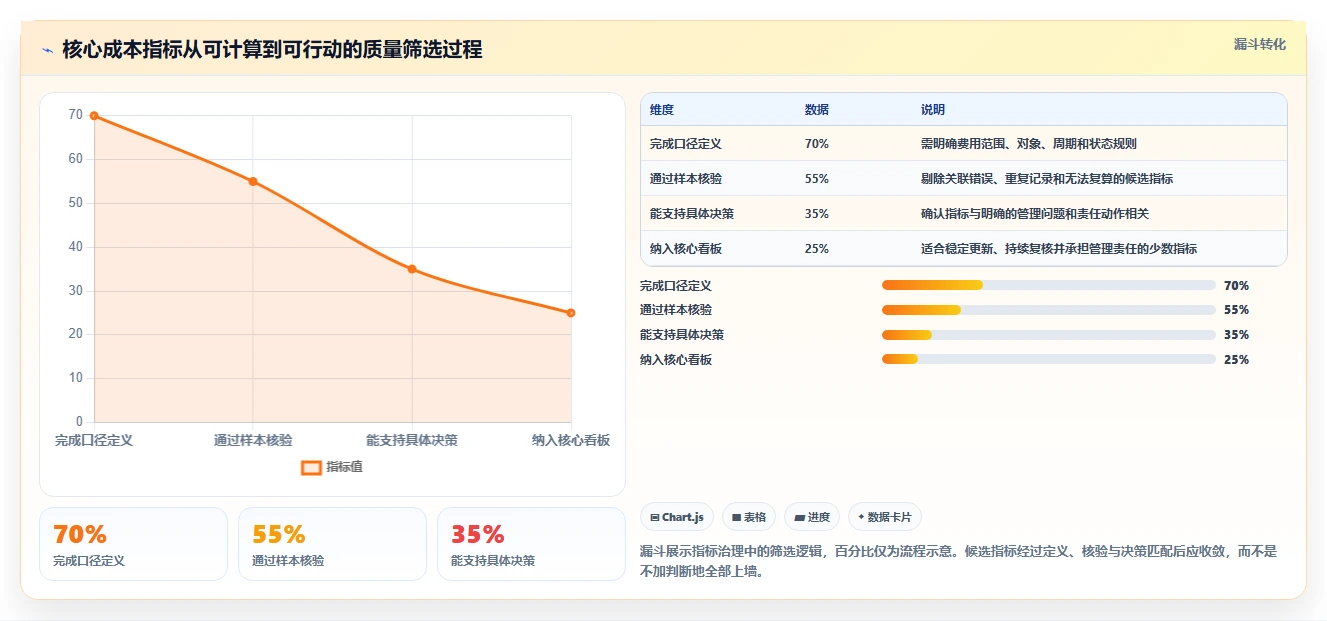1327x621 pixels.
Task: Click x-axis label 通过样本核验 on chart
Action: tap(253, 440)
